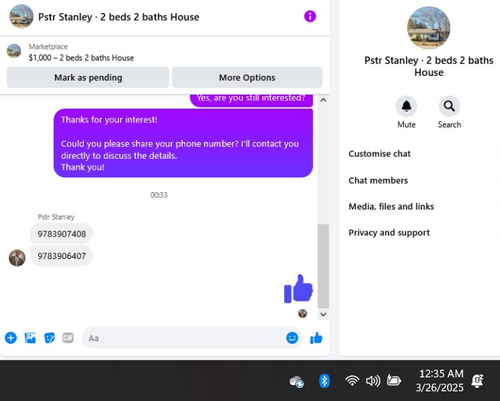
Task: Open OneDrive cloud sync tray icon
Action: tap(297, 381)
